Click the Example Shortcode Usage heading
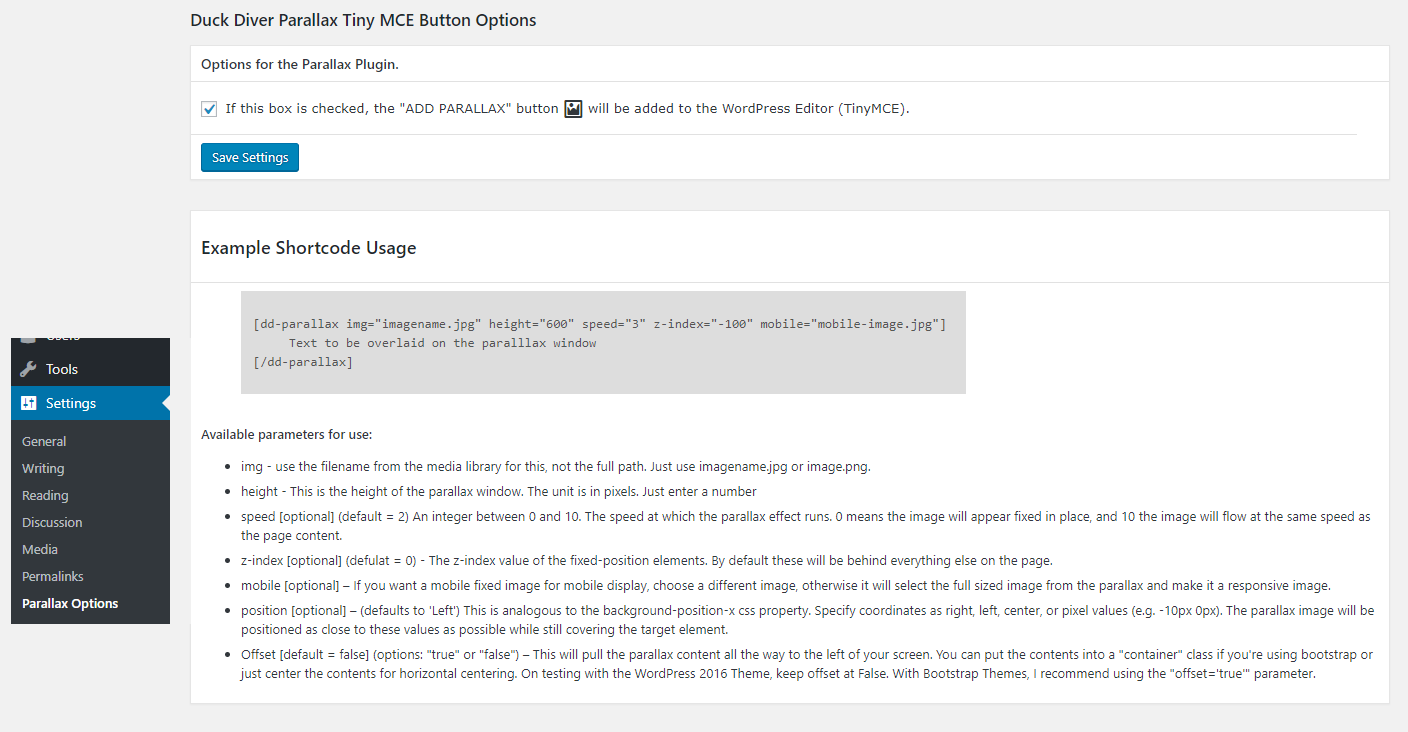 [309, 248]
